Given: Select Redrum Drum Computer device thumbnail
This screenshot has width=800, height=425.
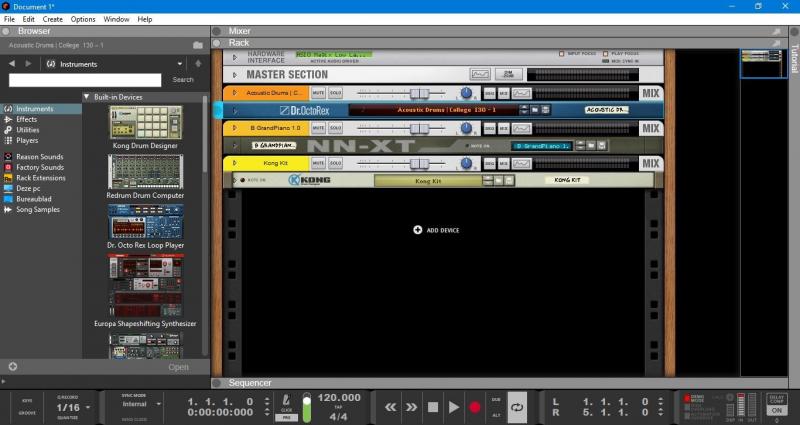Looking at the screenshot, I should [x=145, y=172].
